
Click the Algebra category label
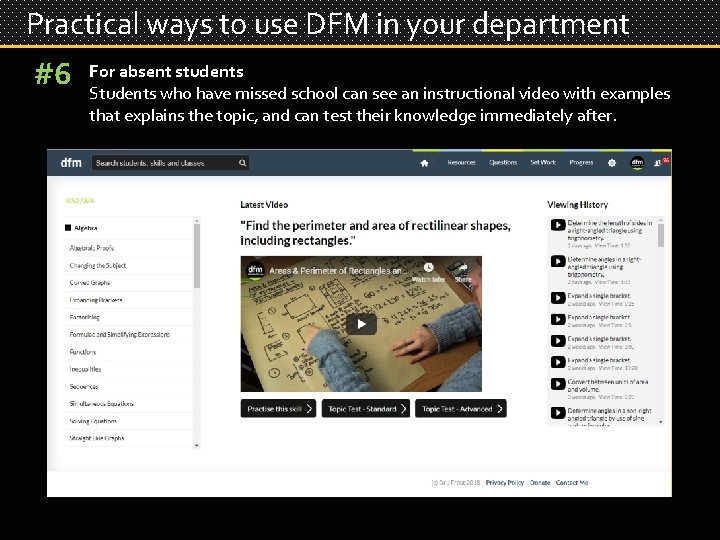85,228
